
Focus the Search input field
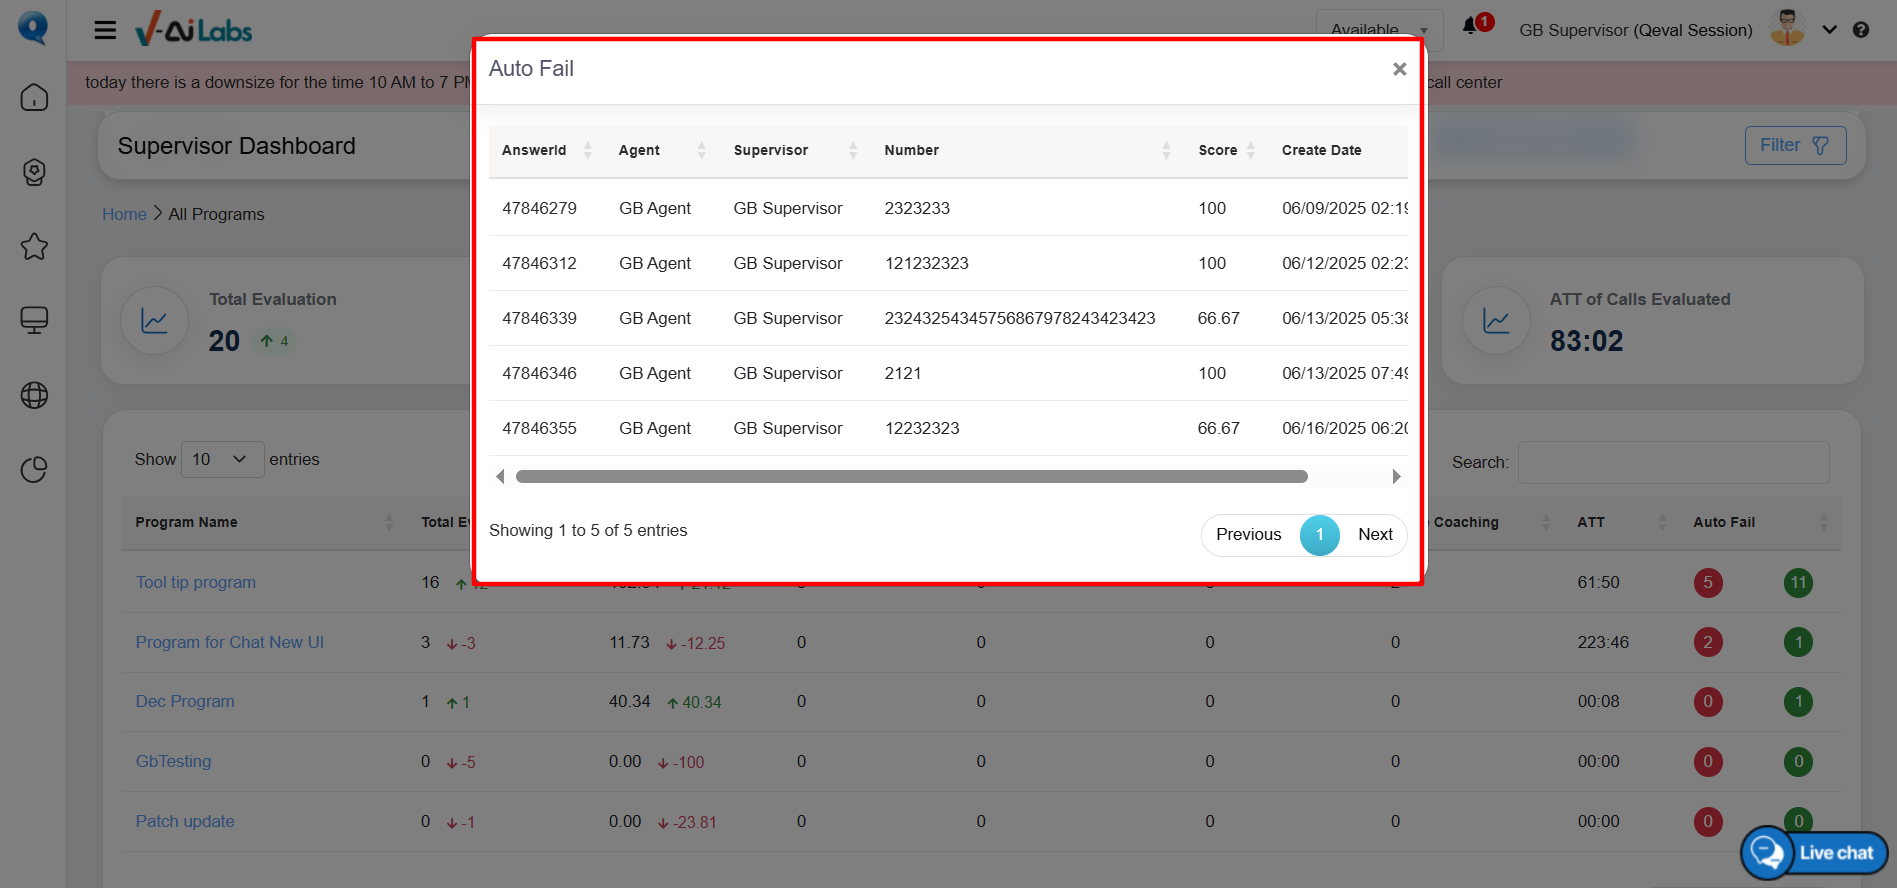point(1673,462)
